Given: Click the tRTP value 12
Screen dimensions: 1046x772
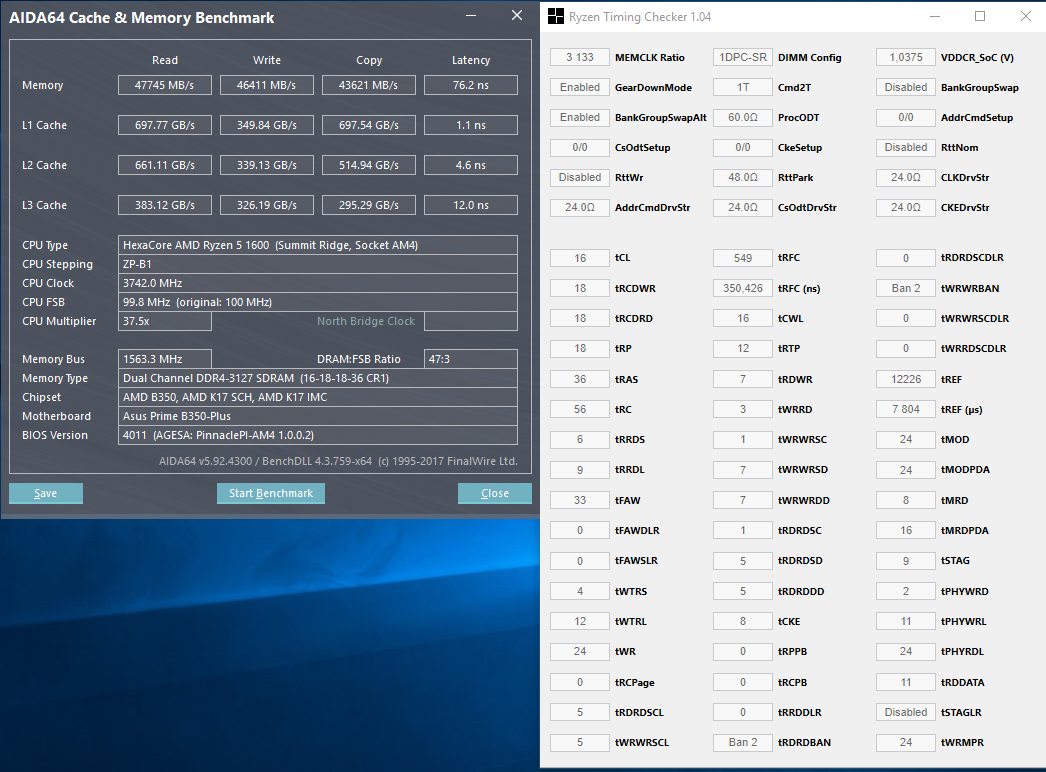Looking at the screenshot, I should [742, 348].
